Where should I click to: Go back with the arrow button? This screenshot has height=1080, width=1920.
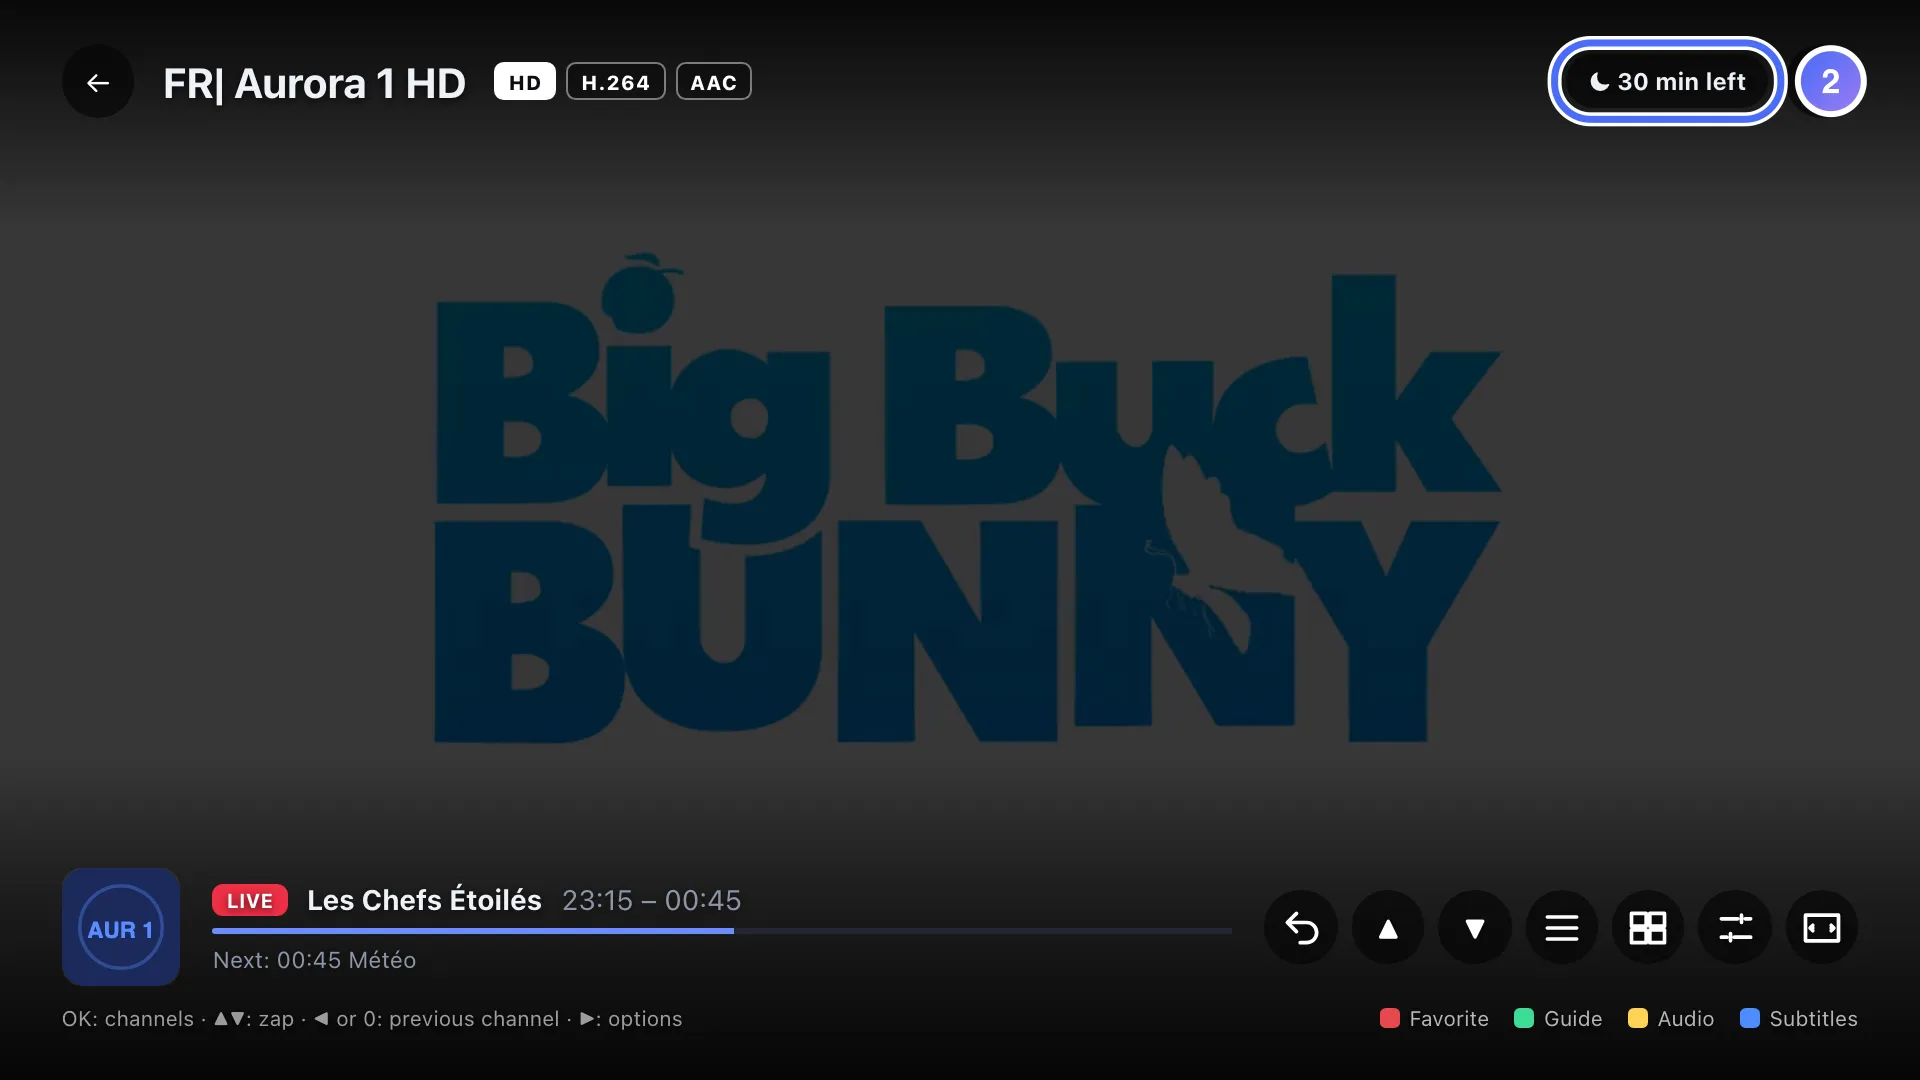98,83
